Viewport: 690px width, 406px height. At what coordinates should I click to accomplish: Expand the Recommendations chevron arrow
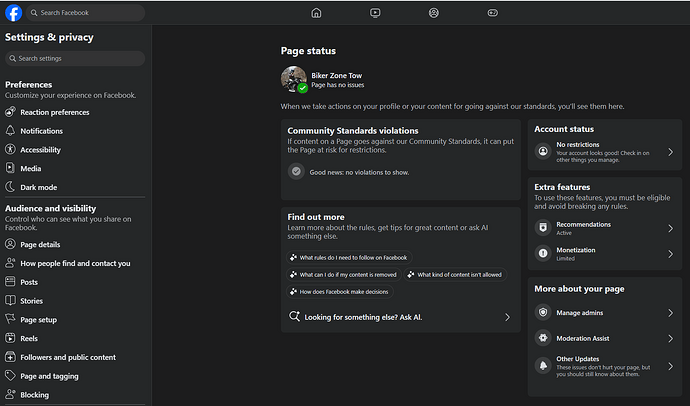(x=671, y=228)
